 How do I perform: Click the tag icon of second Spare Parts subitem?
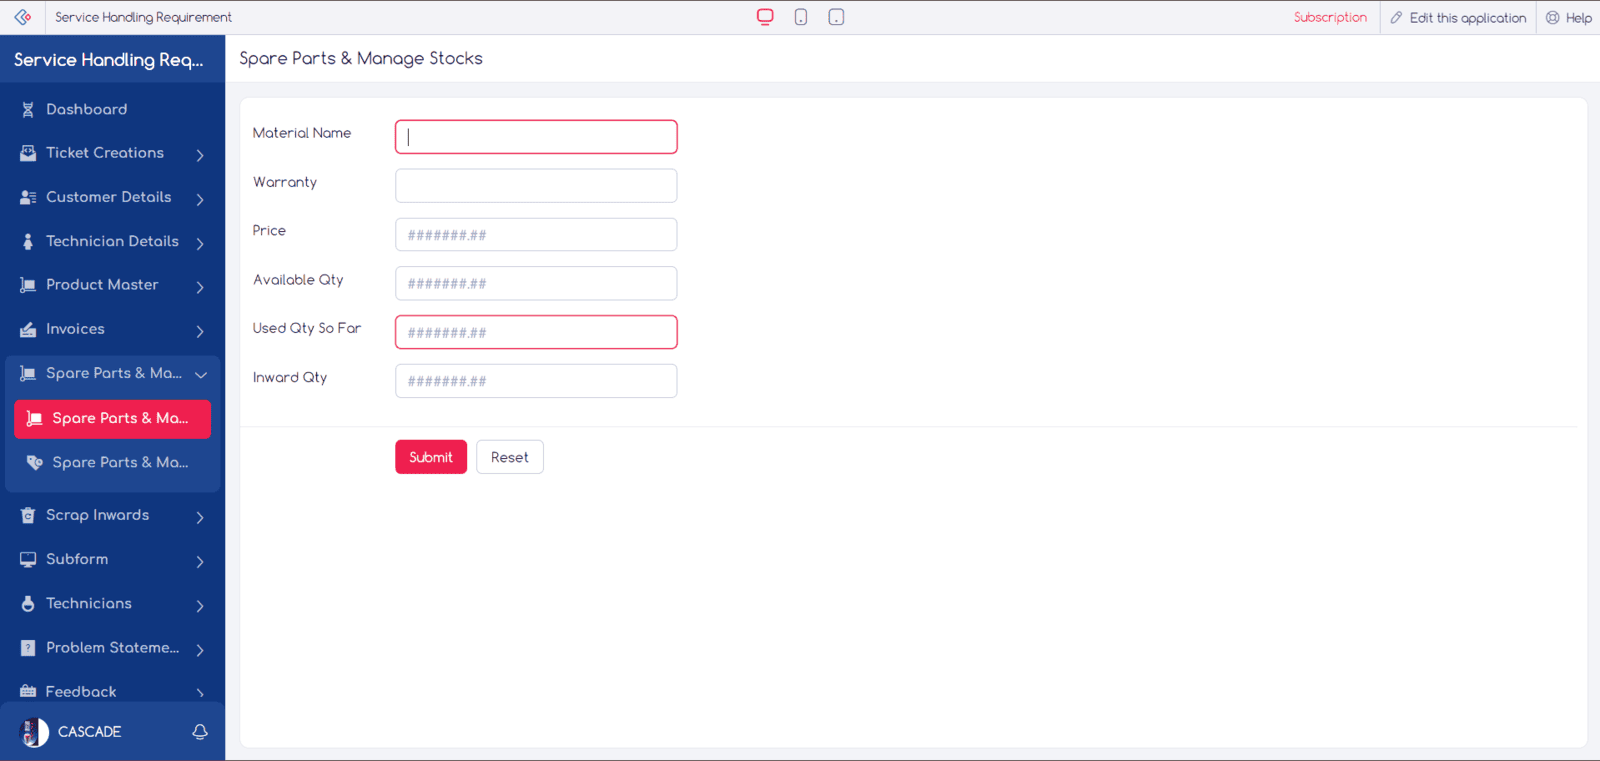35,462
